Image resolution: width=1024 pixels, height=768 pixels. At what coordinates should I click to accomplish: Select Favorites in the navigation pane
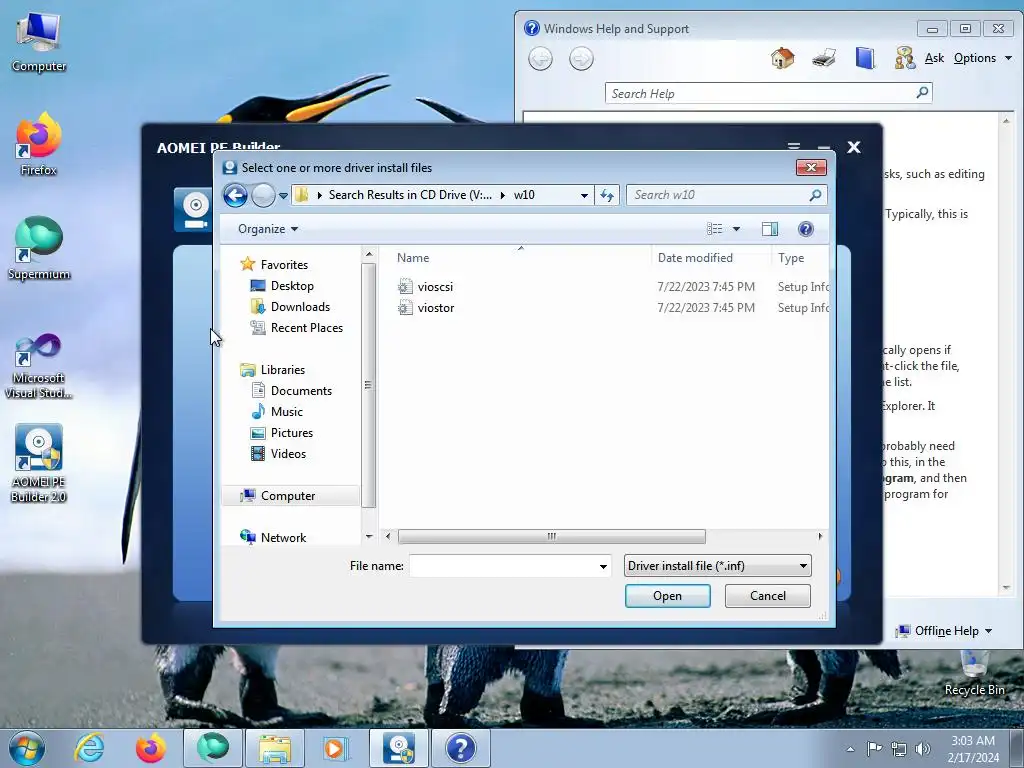(284, 264)
